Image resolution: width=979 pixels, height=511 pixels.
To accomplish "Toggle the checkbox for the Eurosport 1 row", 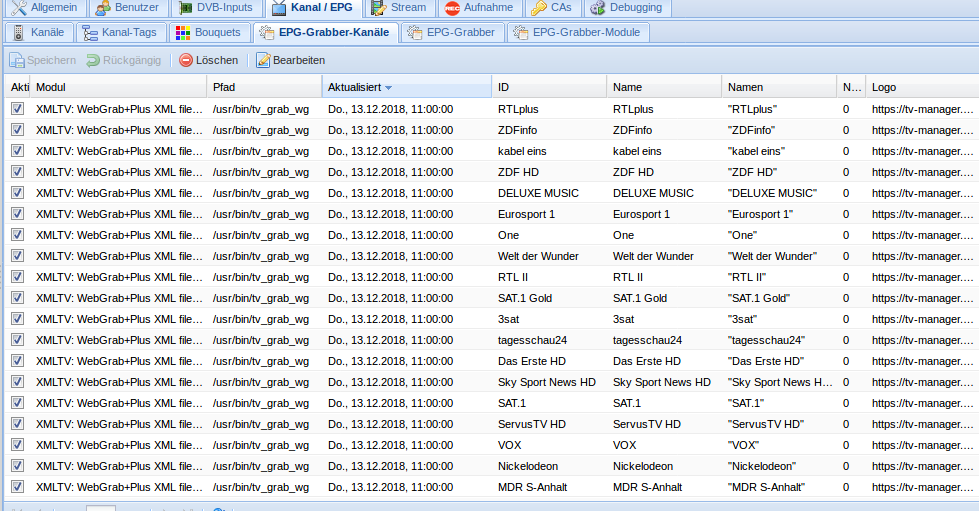I will tap(17, 214).
